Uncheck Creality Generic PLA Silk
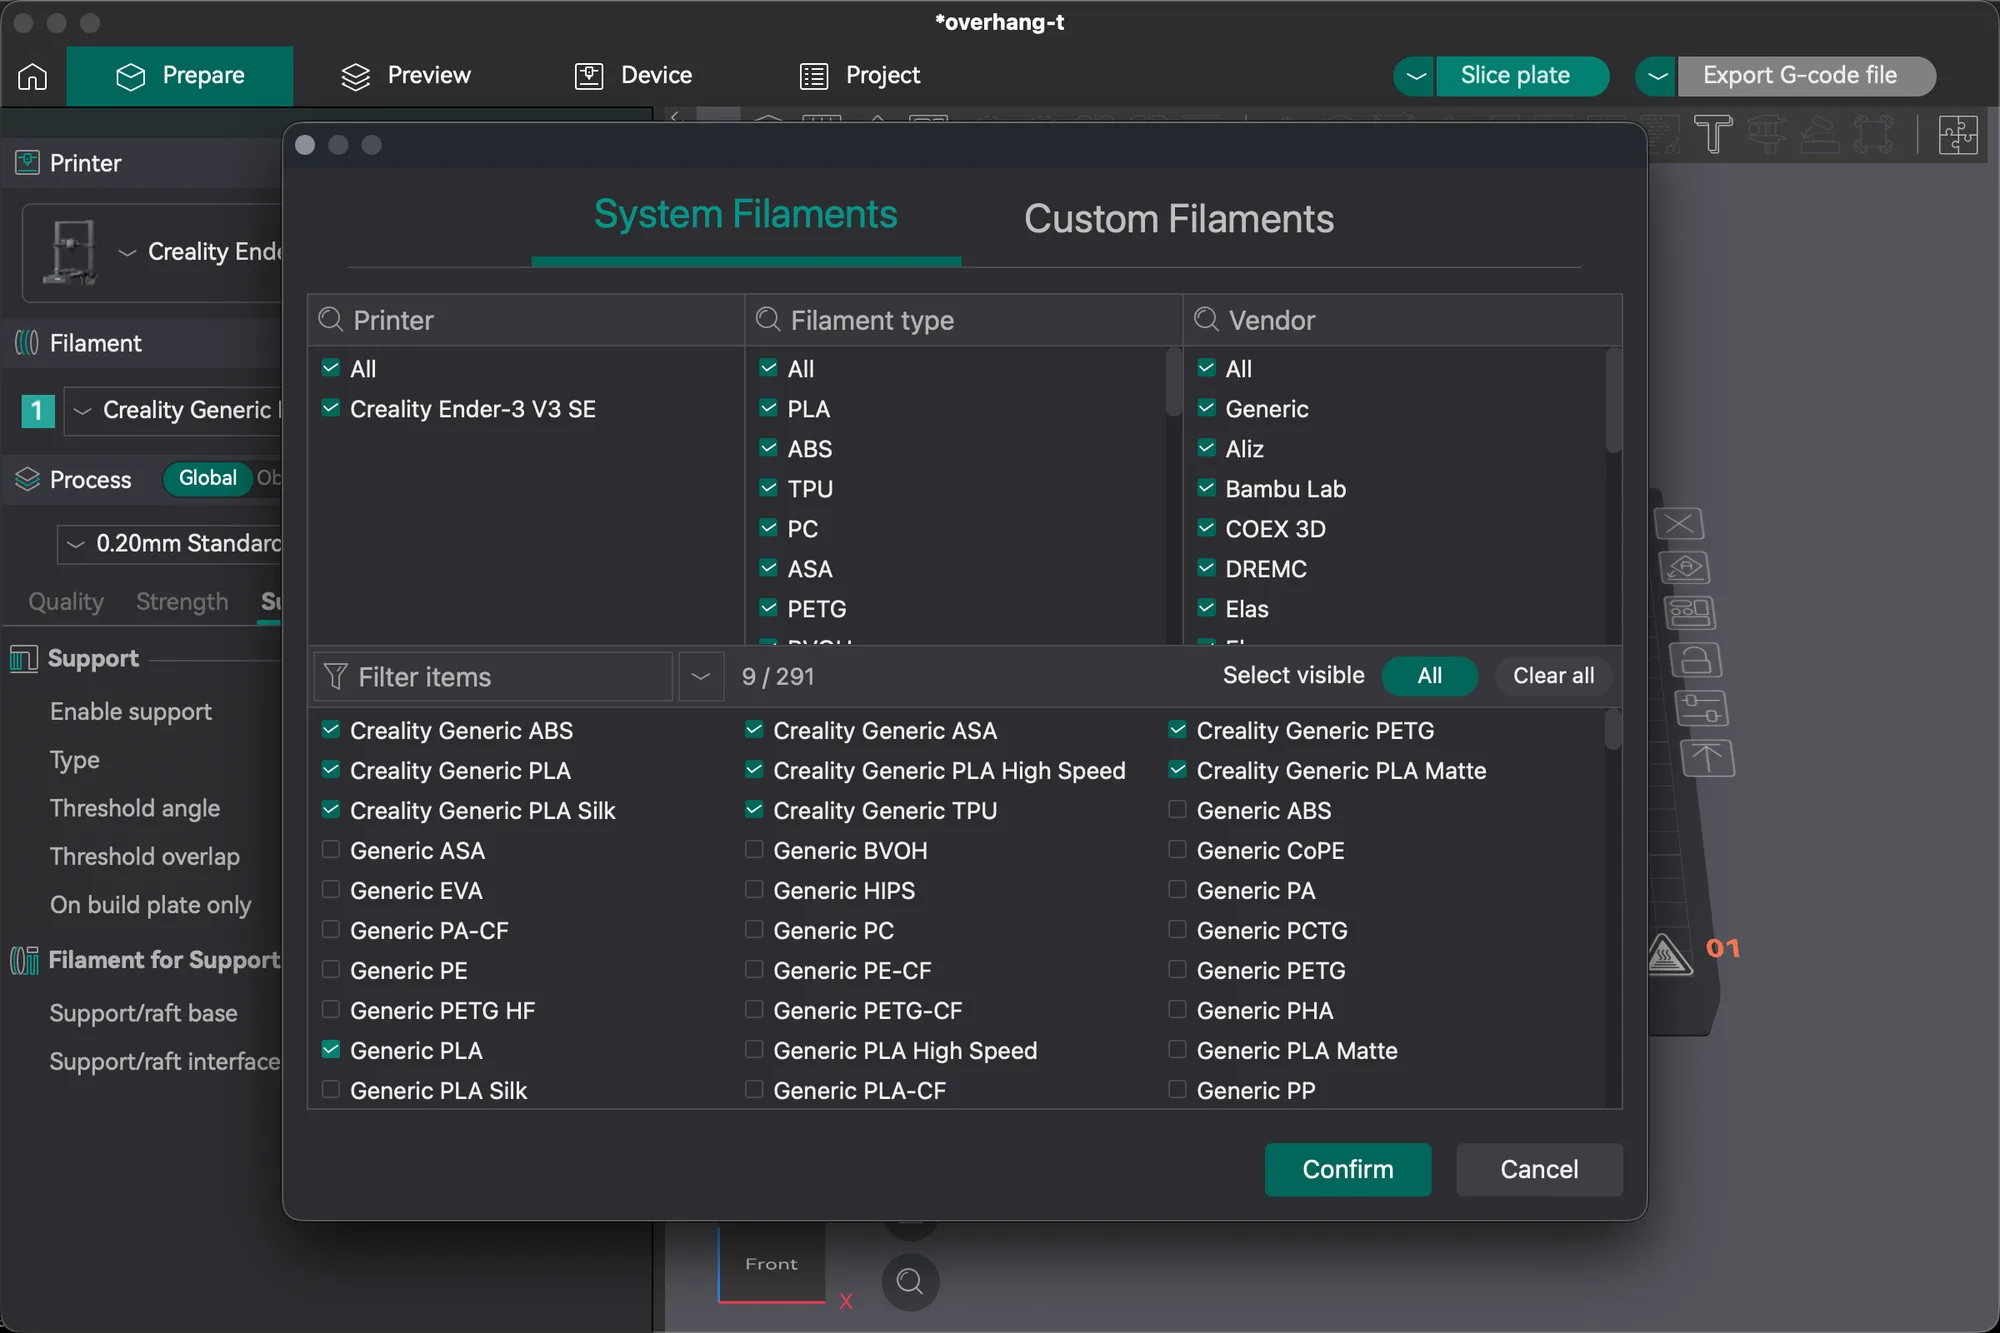The image size is (2000, 1333). [331, 810]
